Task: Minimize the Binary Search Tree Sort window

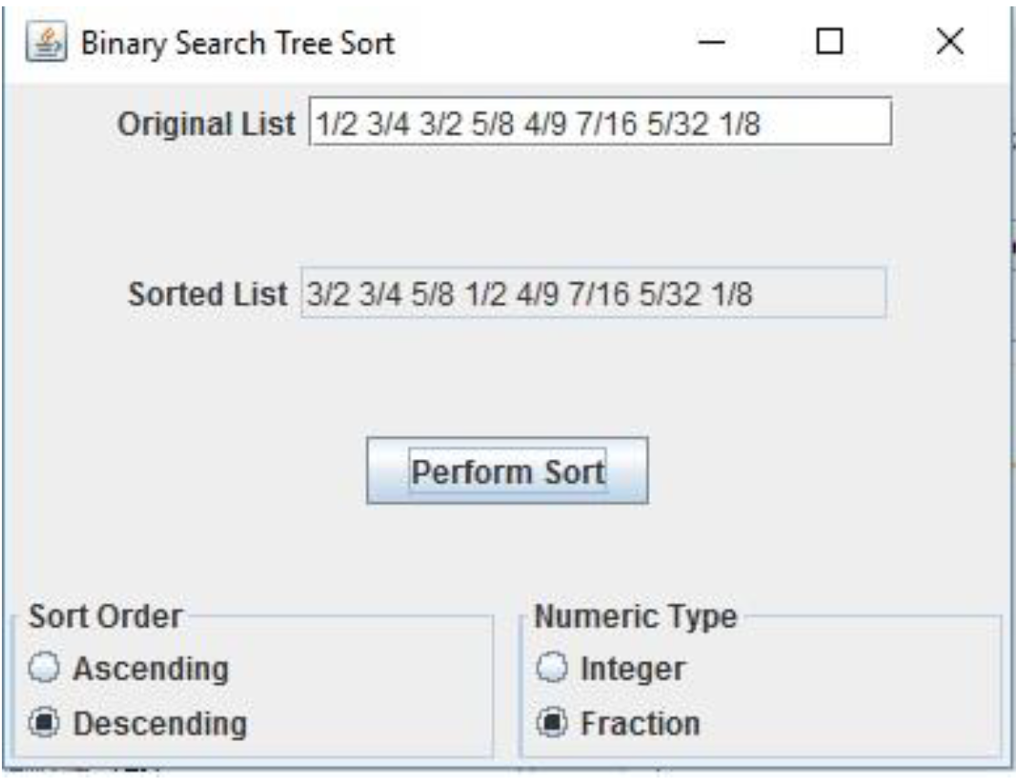Action: coord(711,42)
